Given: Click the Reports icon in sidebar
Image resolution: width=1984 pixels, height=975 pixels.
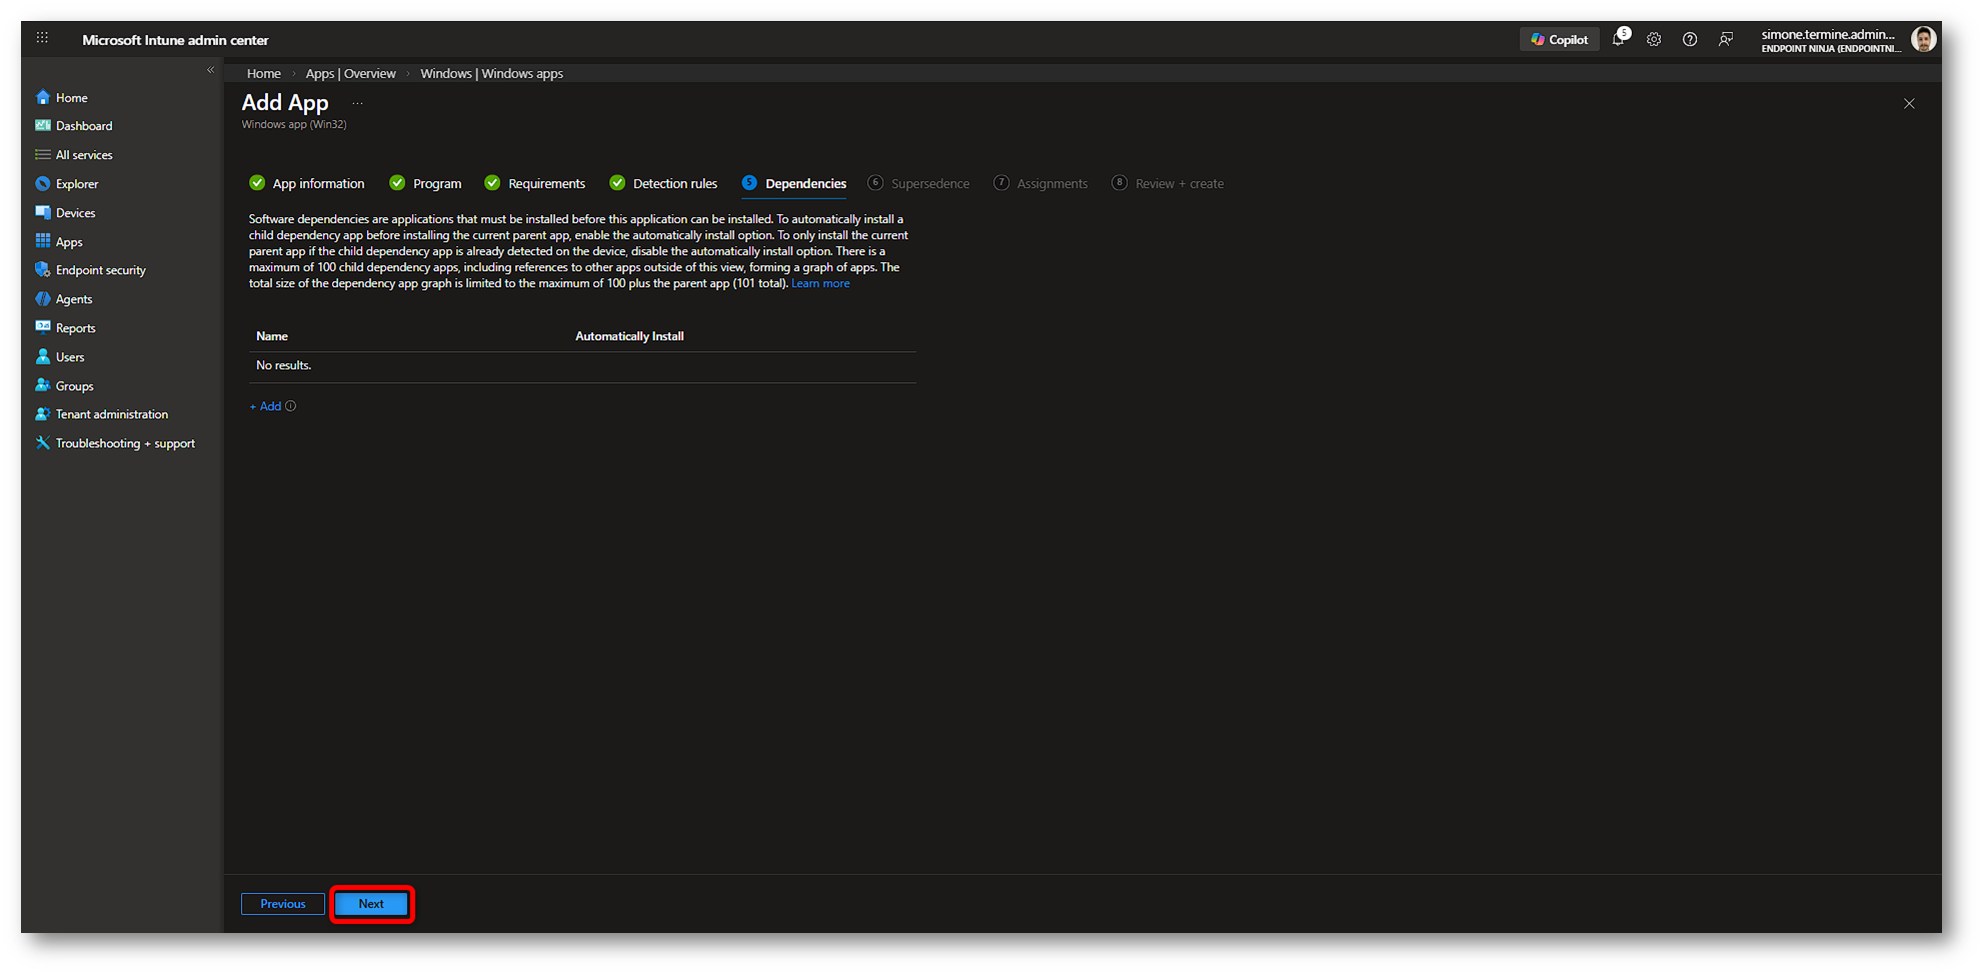Looking at the screenshot, I should pyautogui.click(x=43, y=327).
